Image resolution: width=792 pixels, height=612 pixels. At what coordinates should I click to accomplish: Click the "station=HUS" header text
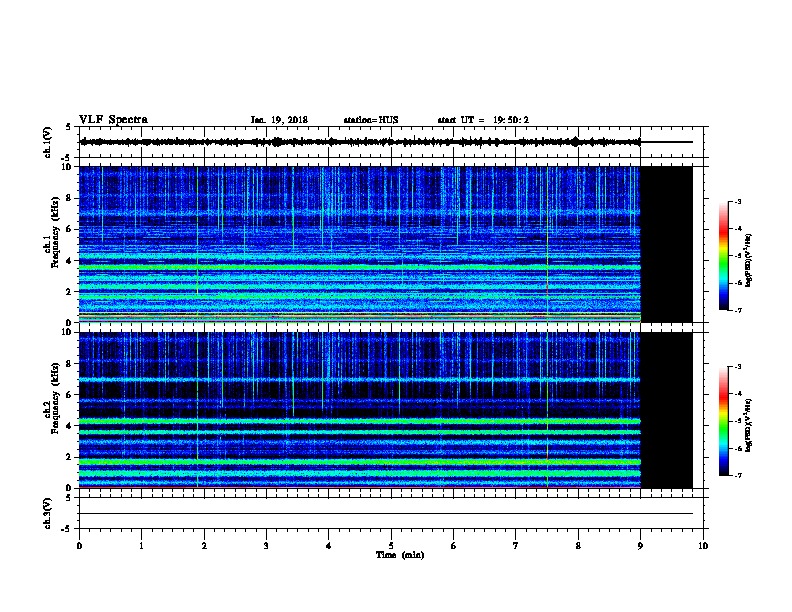[371, 120]
